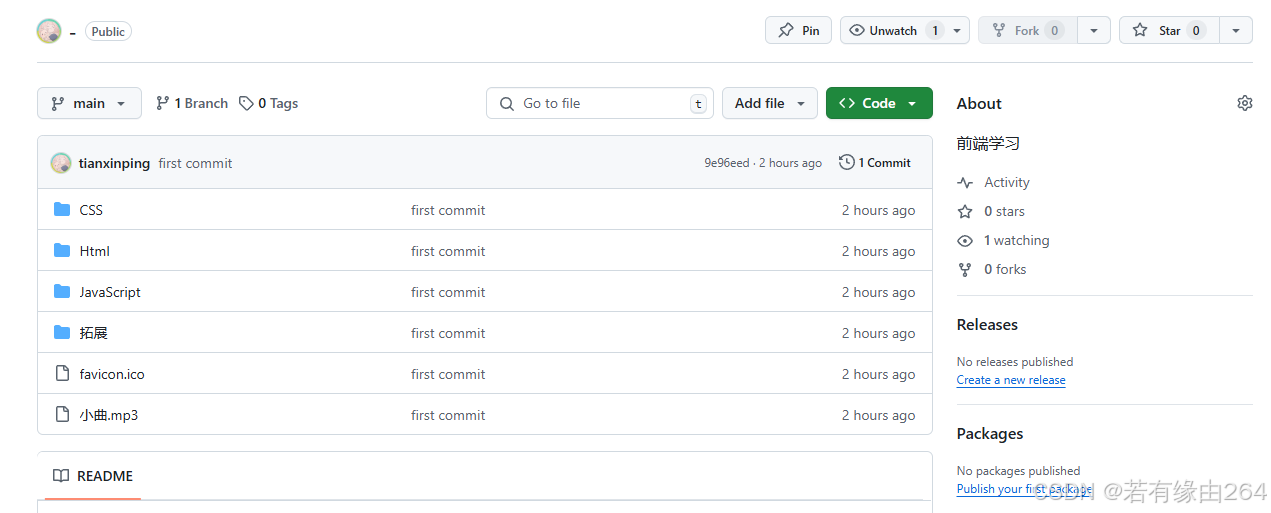Open the green Code dropdown button
Viewport: 1271px width, 513px height.
(879, 103)
